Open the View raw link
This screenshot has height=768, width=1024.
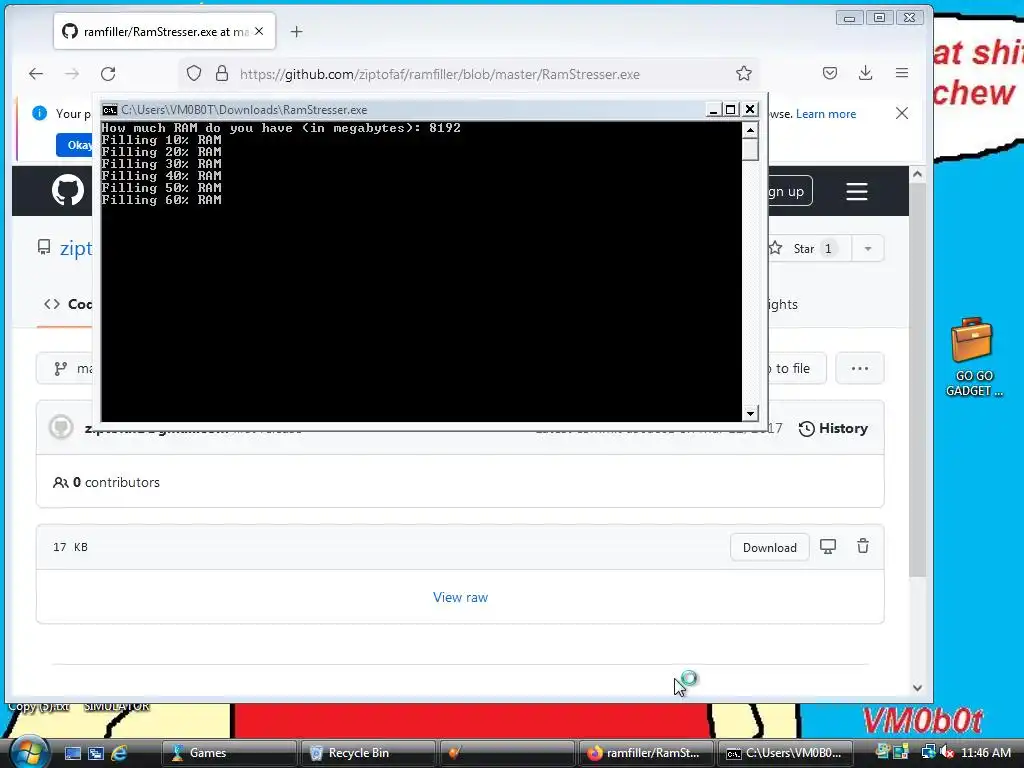point(460,597)
